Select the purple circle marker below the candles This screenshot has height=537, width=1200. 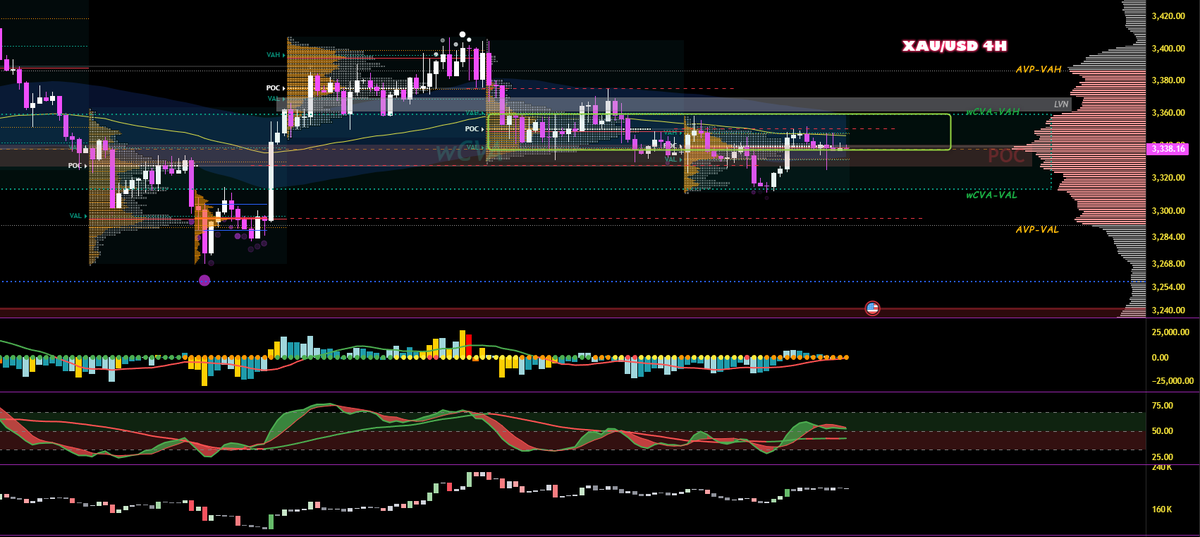pyautogui.click(x=205, y=282)
